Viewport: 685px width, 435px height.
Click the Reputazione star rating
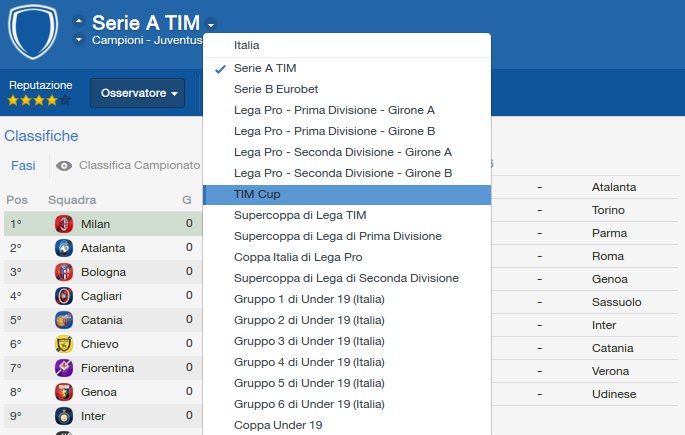(38, 100)
